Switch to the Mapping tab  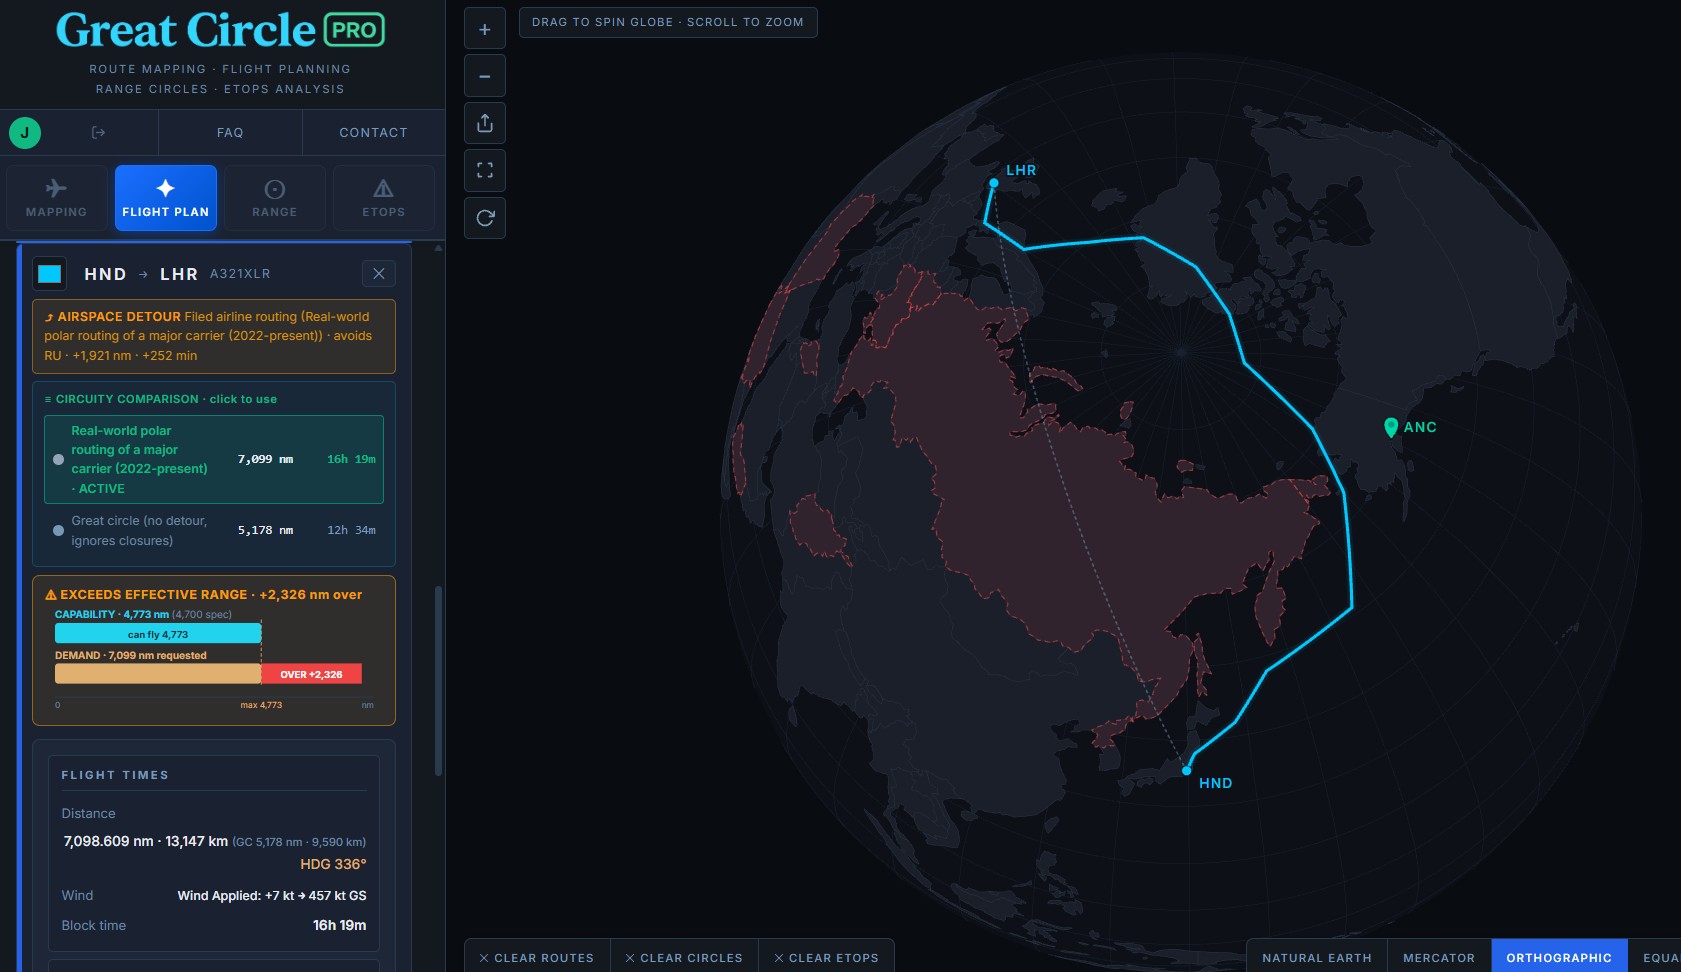[x=56, y=198]
